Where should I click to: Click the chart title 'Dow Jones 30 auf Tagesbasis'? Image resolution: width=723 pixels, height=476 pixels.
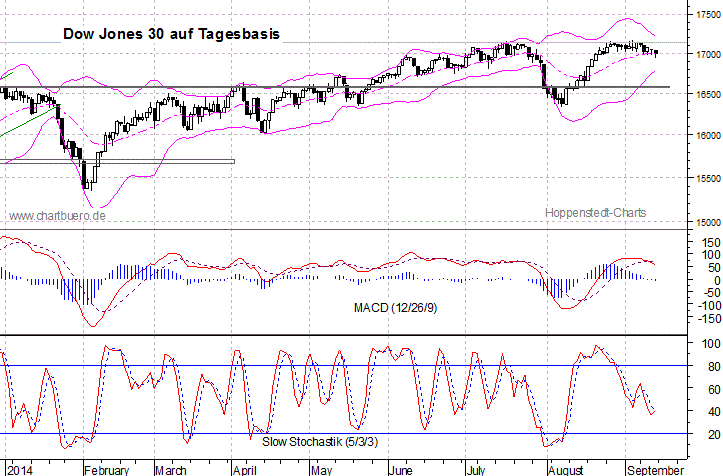171,34
